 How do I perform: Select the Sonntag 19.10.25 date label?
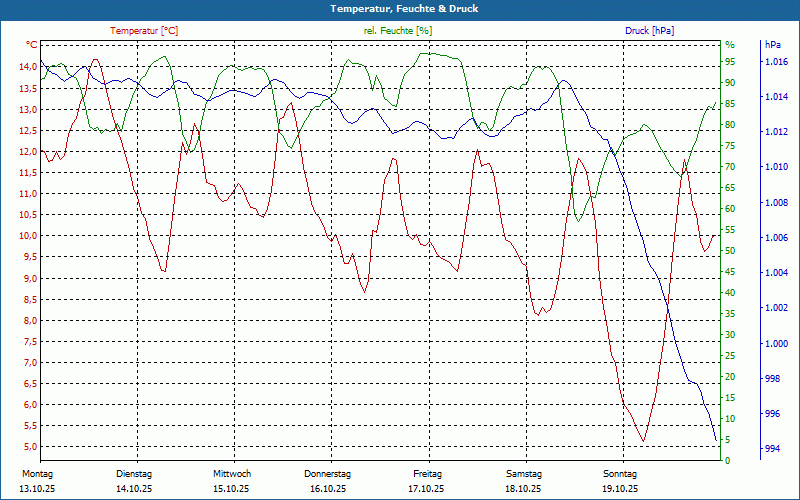[620, 481]
